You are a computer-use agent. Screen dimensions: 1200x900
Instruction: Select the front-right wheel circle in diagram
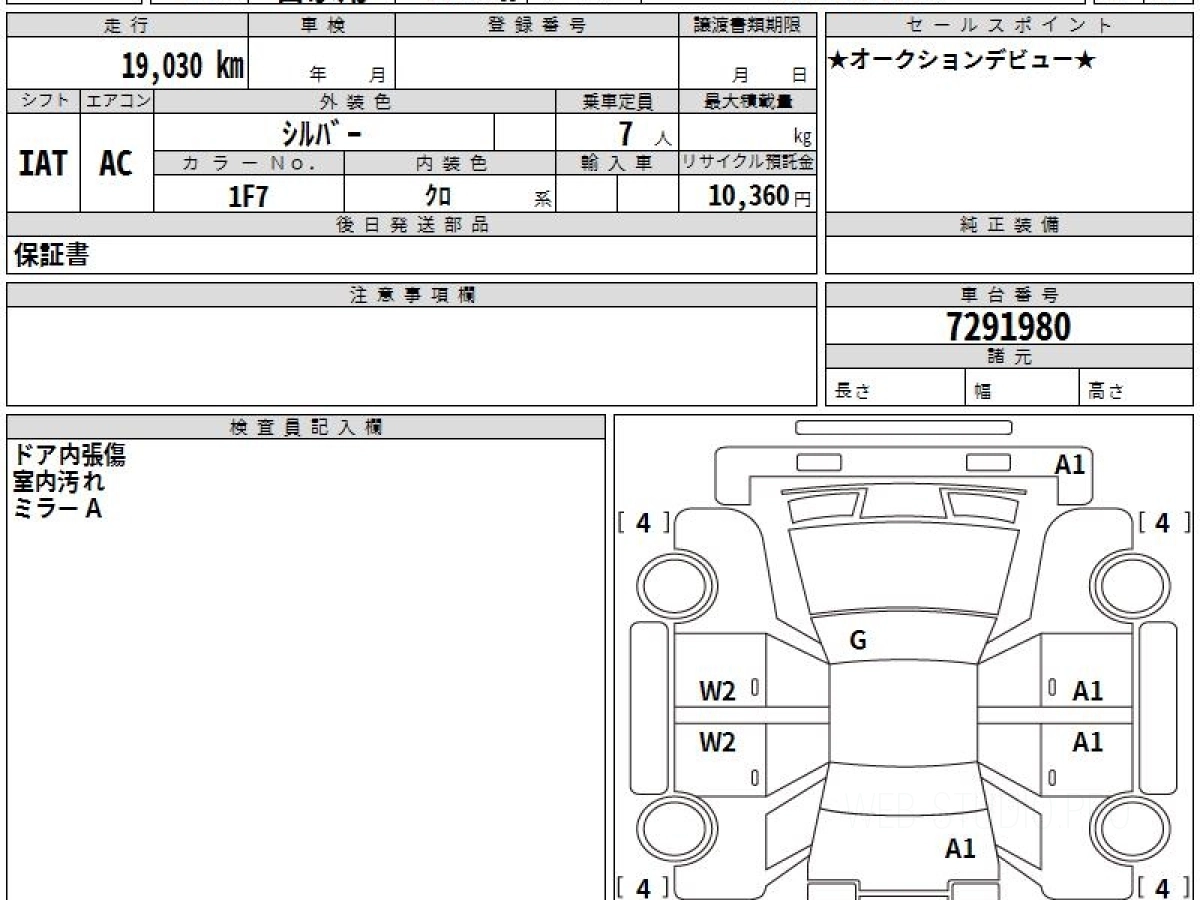[1132, 584]
